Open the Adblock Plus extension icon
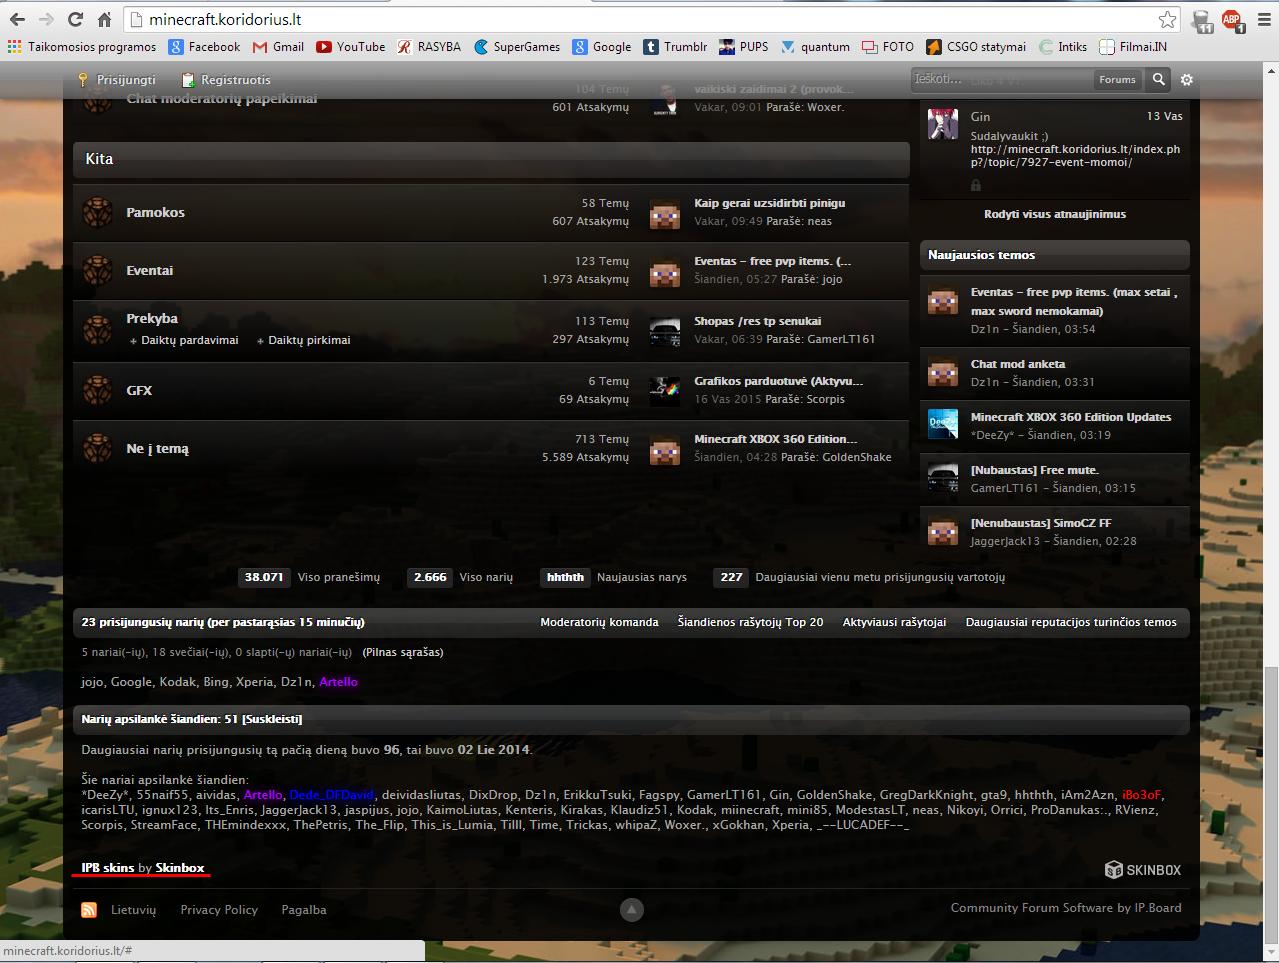1279x963 pixels. [x=1231, y=19]
